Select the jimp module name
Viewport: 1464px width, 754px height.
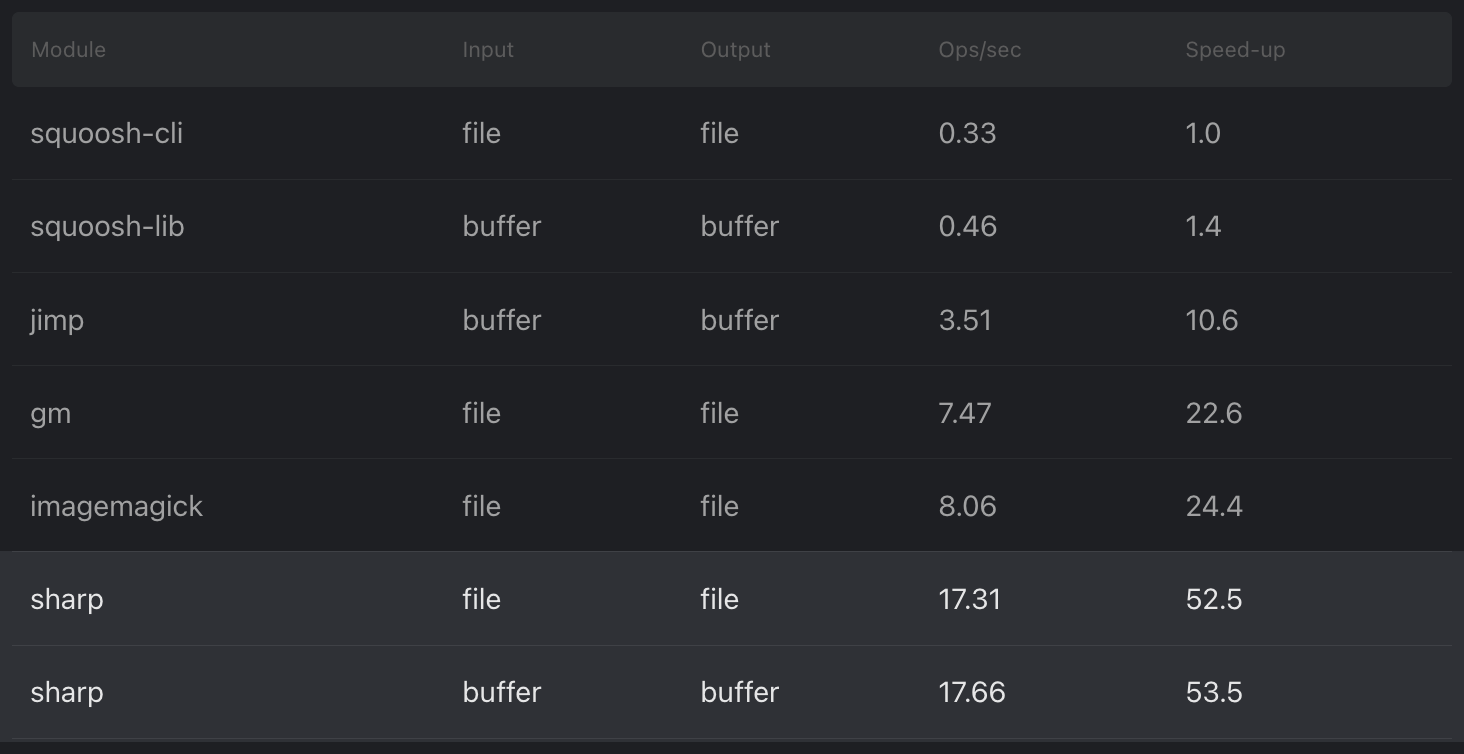click(57, 321)
